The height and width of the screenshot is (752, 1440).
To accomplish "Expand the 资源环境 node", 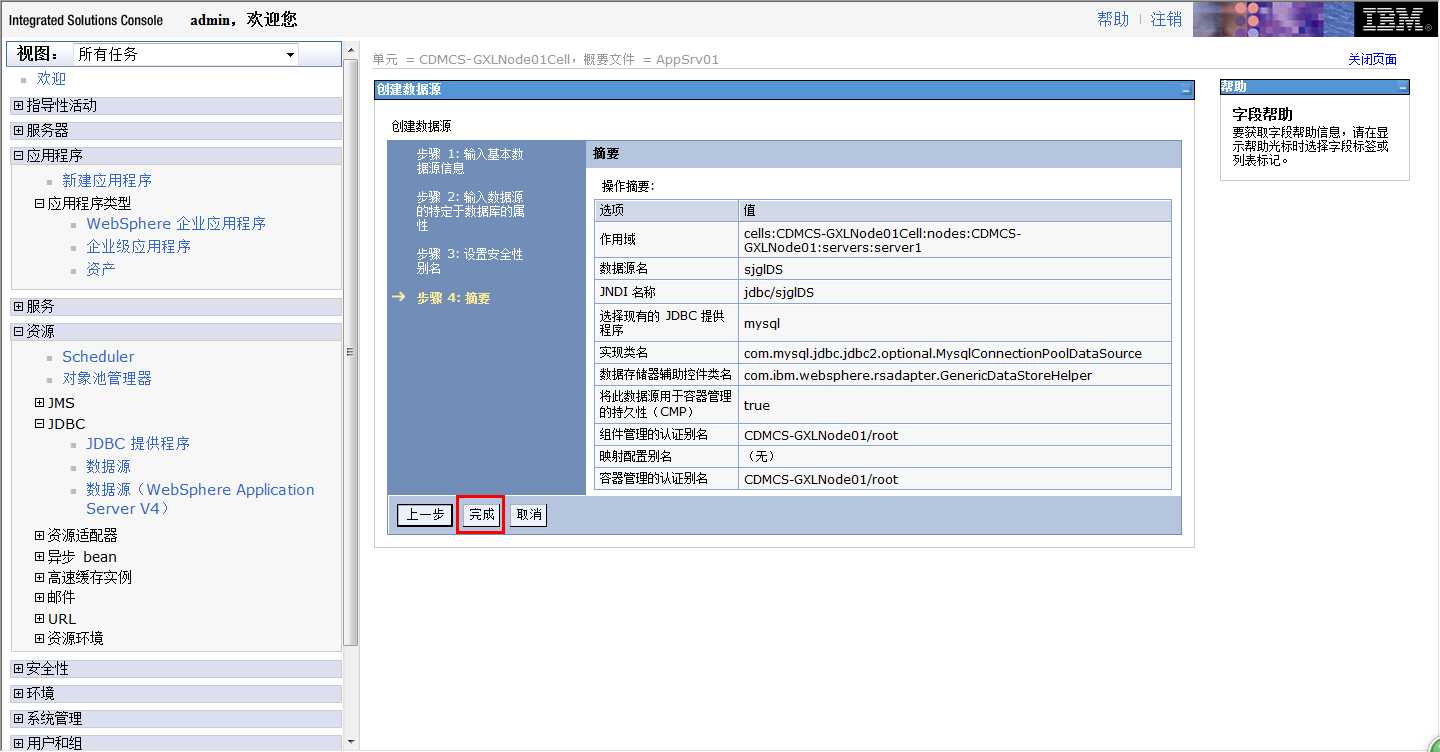I will tap(40, 638).
